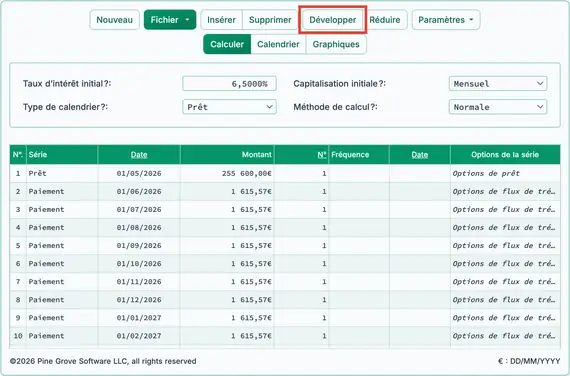The width and height of the screenshot is (570, 376).
Task: Click the Développer button
Action: pyautogui.click(x=332, y=20)
